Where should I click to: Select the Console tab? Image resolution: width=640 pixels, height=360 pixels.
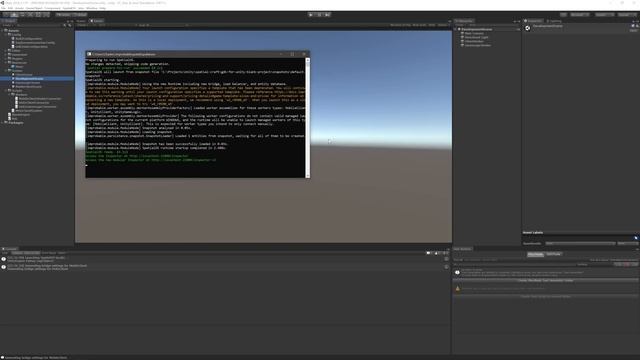[9, 249]
